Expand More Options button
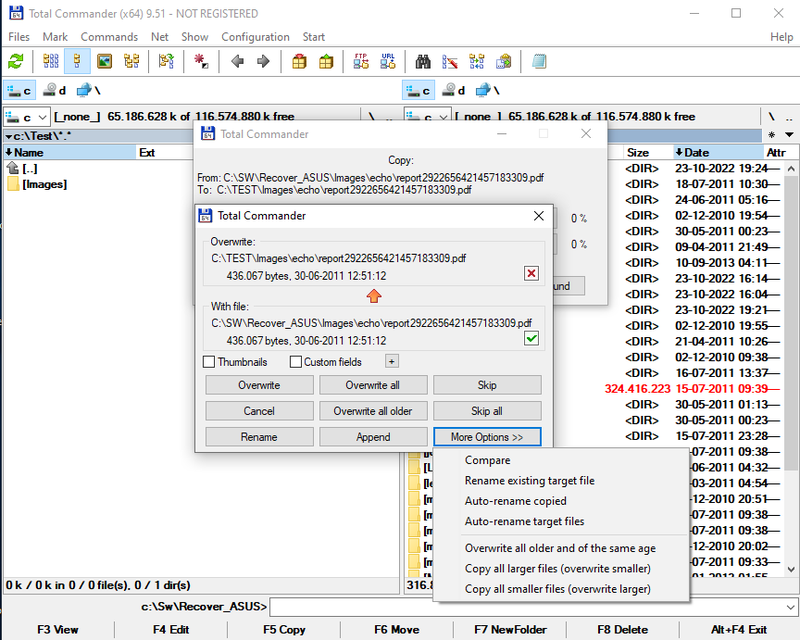 [487, 437]
